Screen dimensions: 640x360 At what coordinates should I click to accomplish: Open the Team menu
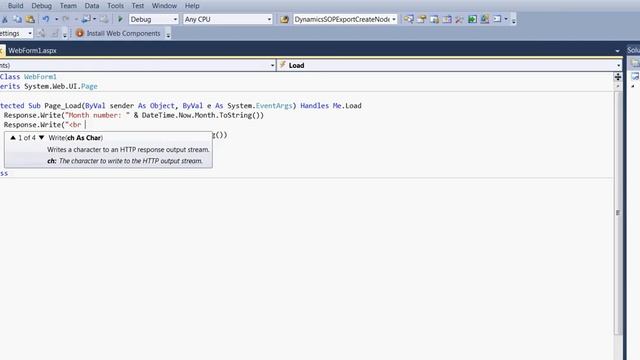pos(68,6)
